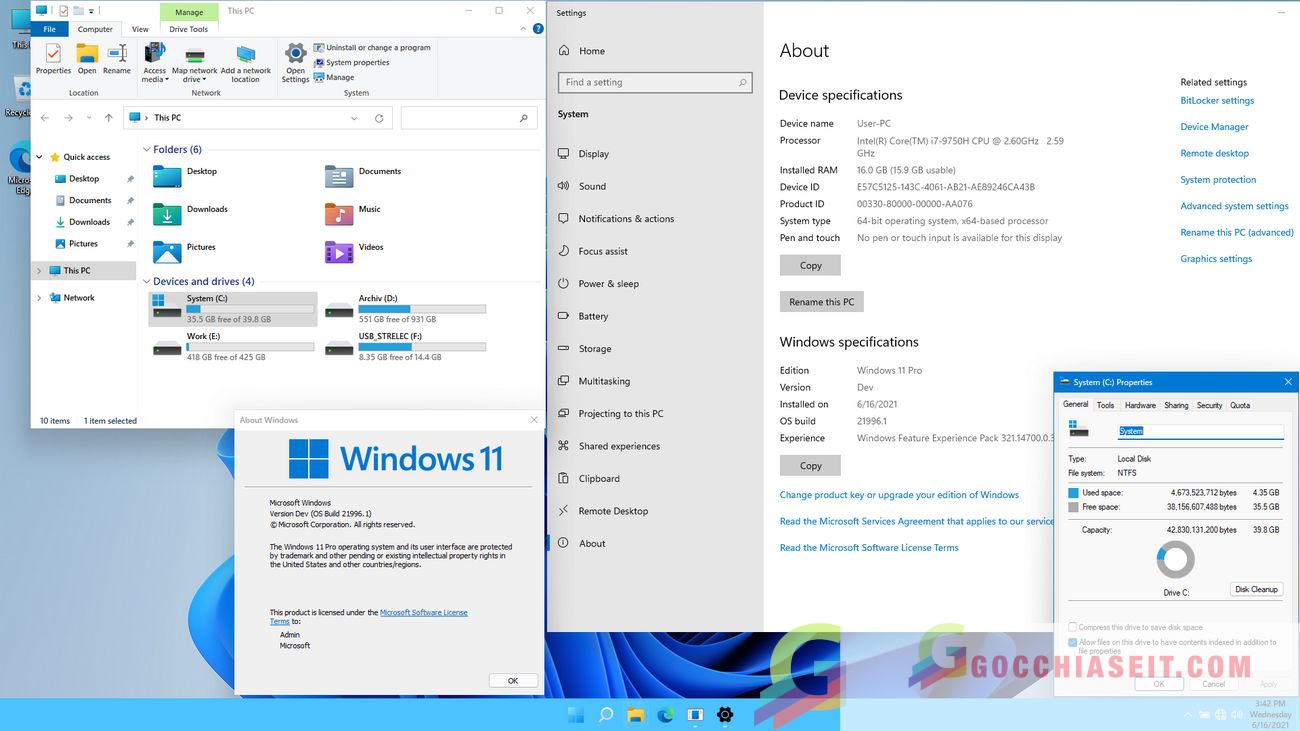Open Microsoft Edge from the taskbar

[x=665, y=715]
